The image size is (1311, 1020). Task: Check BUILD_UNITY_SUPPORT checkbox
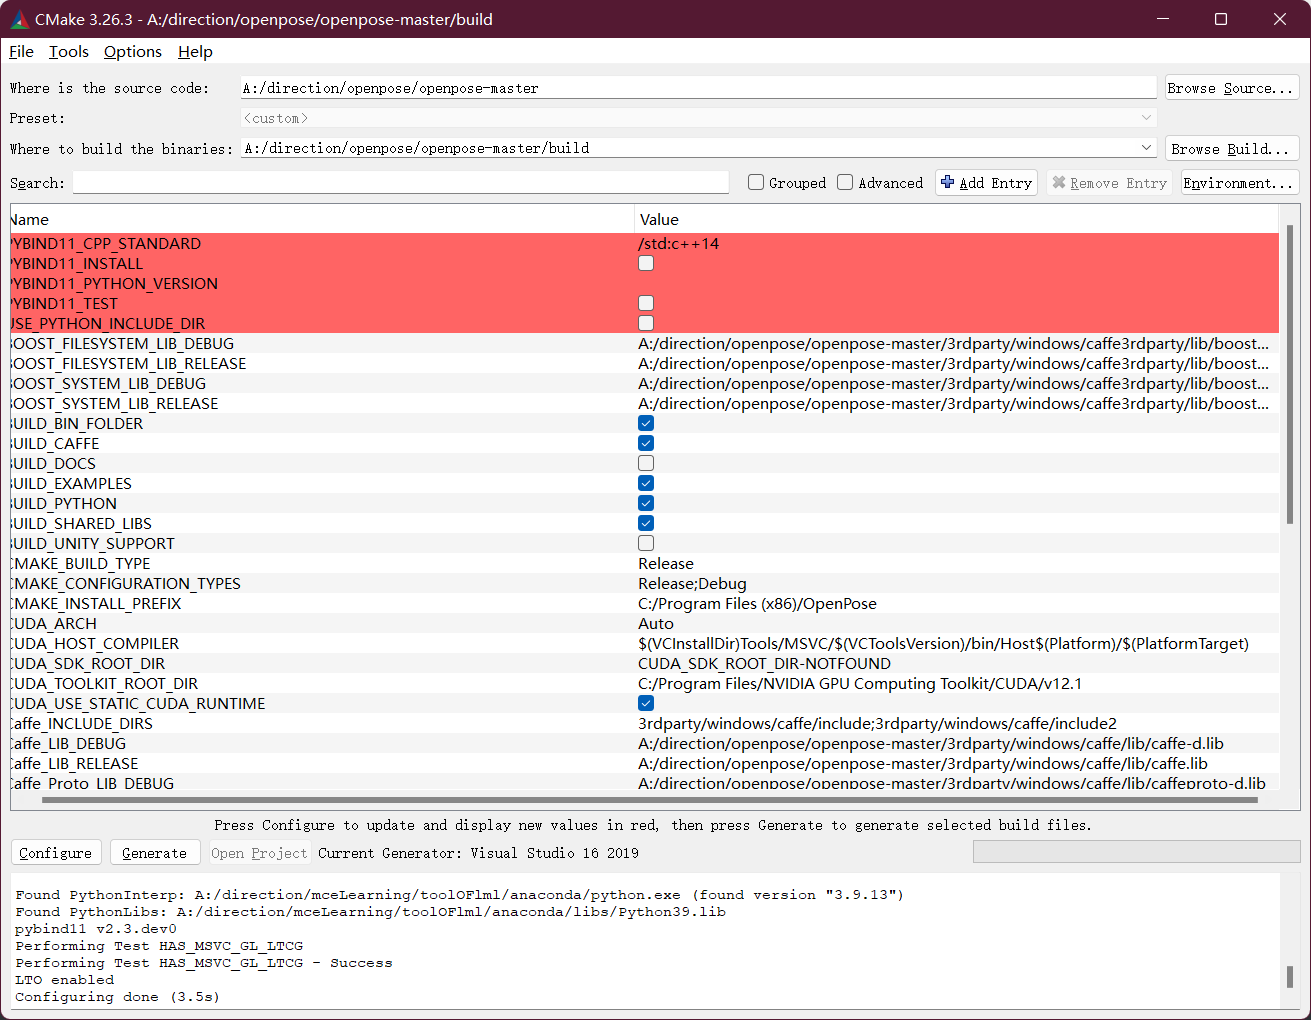tap(646, 543)
